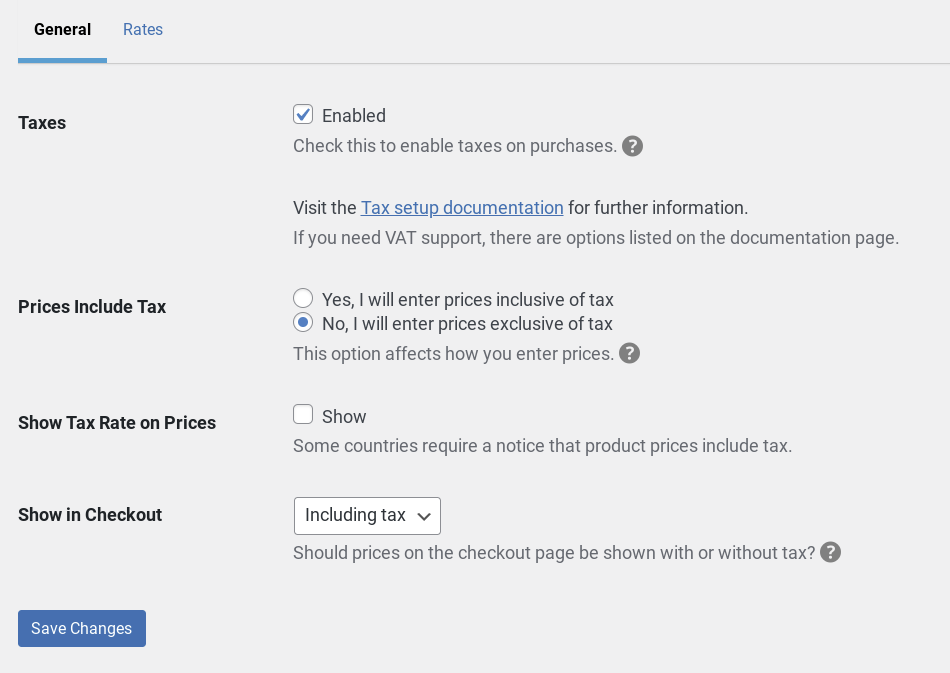Click the Show label beside its checkbox
950x673 pixels.
tap(344, 416)
